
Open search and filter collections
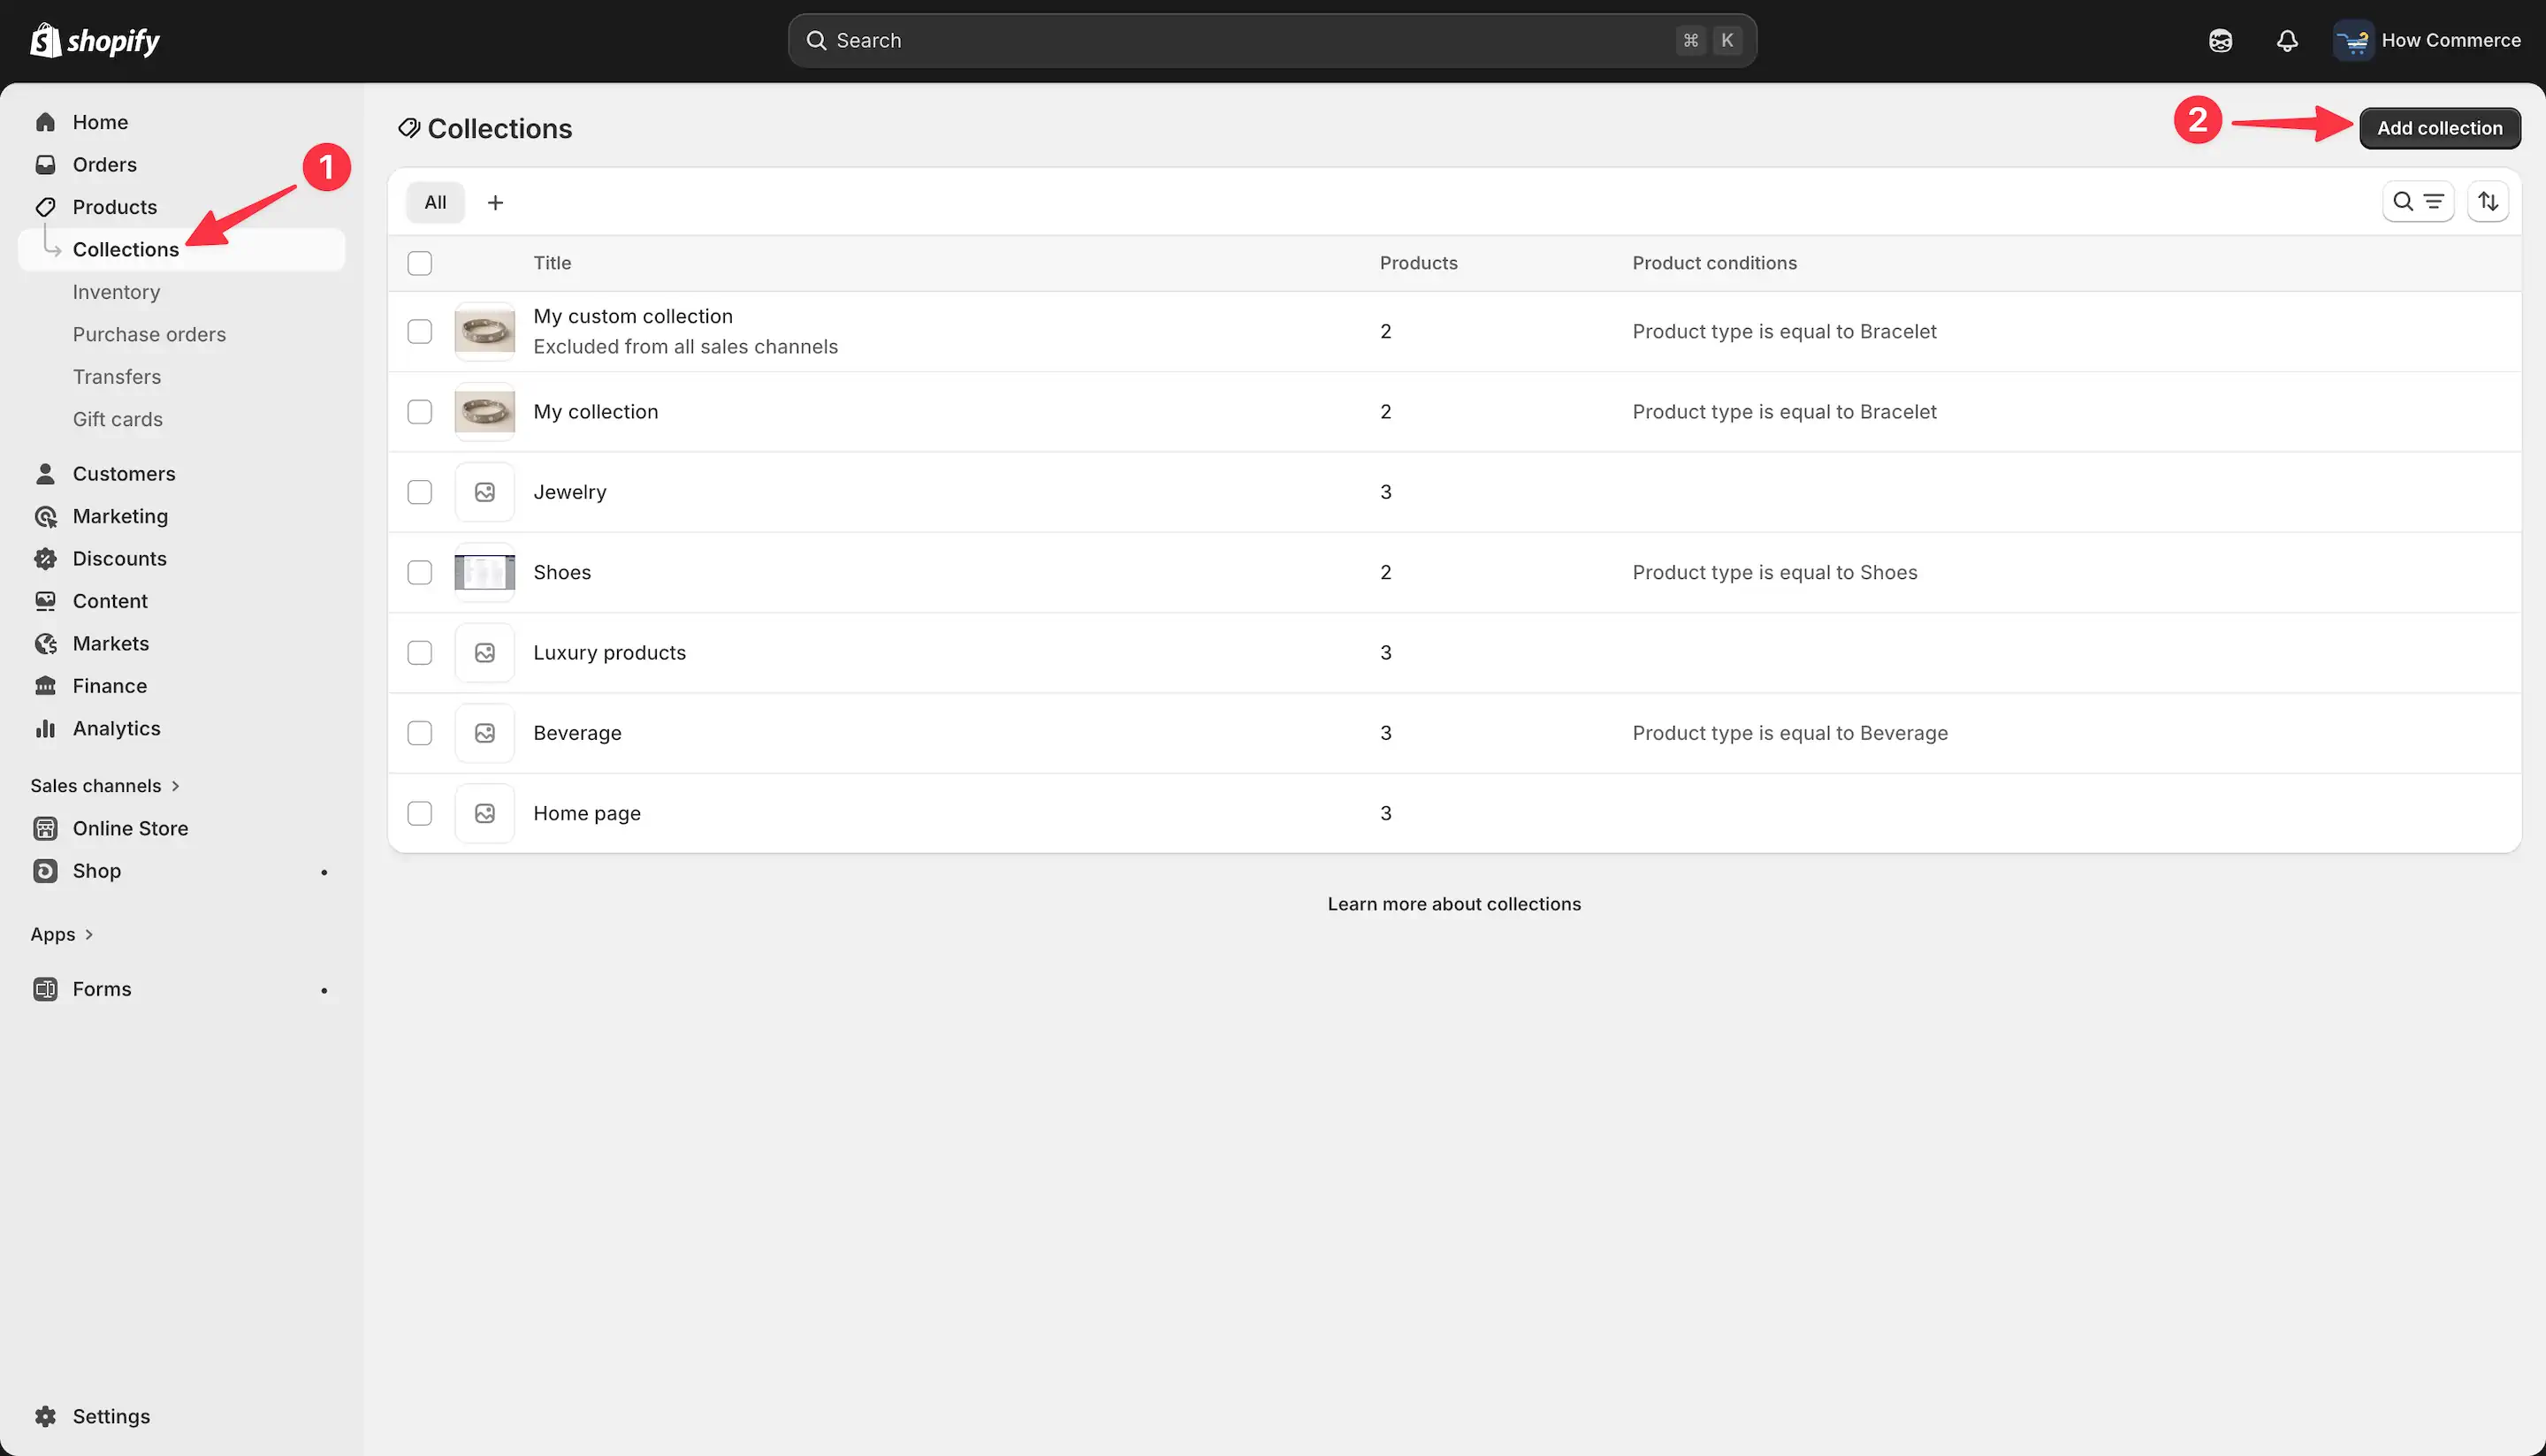(x=2417, y=202)
